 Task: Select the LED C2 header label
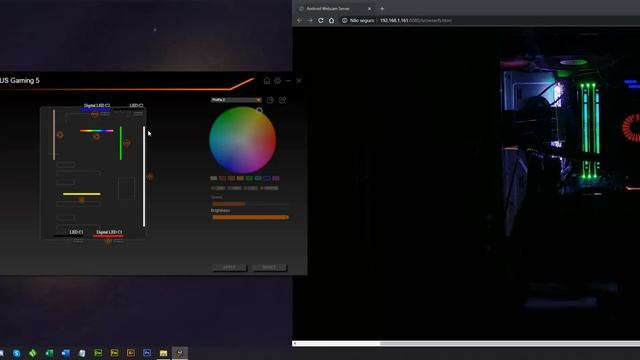coord(136,105)
